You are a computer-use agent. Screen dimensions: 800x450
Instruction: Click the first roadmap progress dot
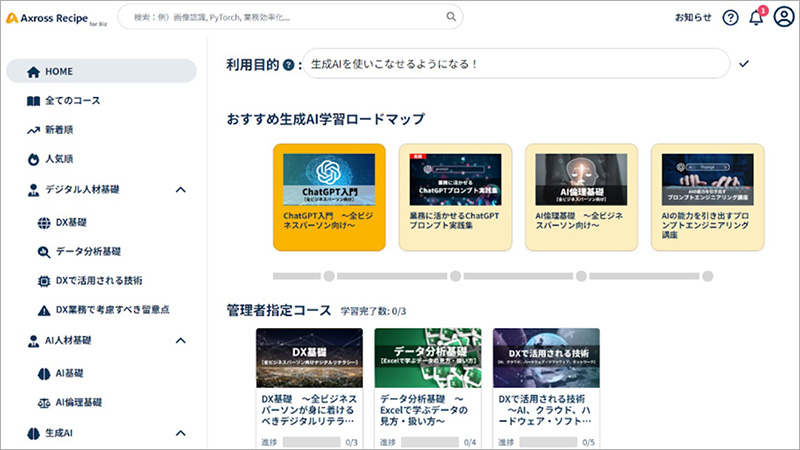tap(328, 276)
